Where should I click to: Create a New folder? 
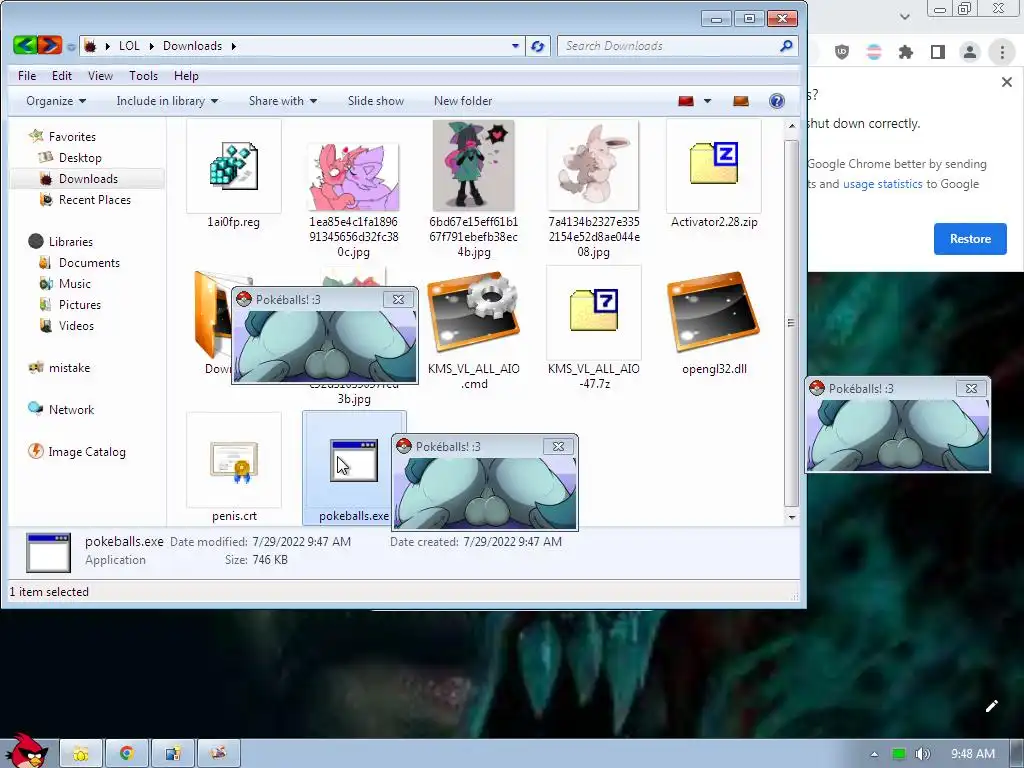pyautogui.click(x=463, y=101)
